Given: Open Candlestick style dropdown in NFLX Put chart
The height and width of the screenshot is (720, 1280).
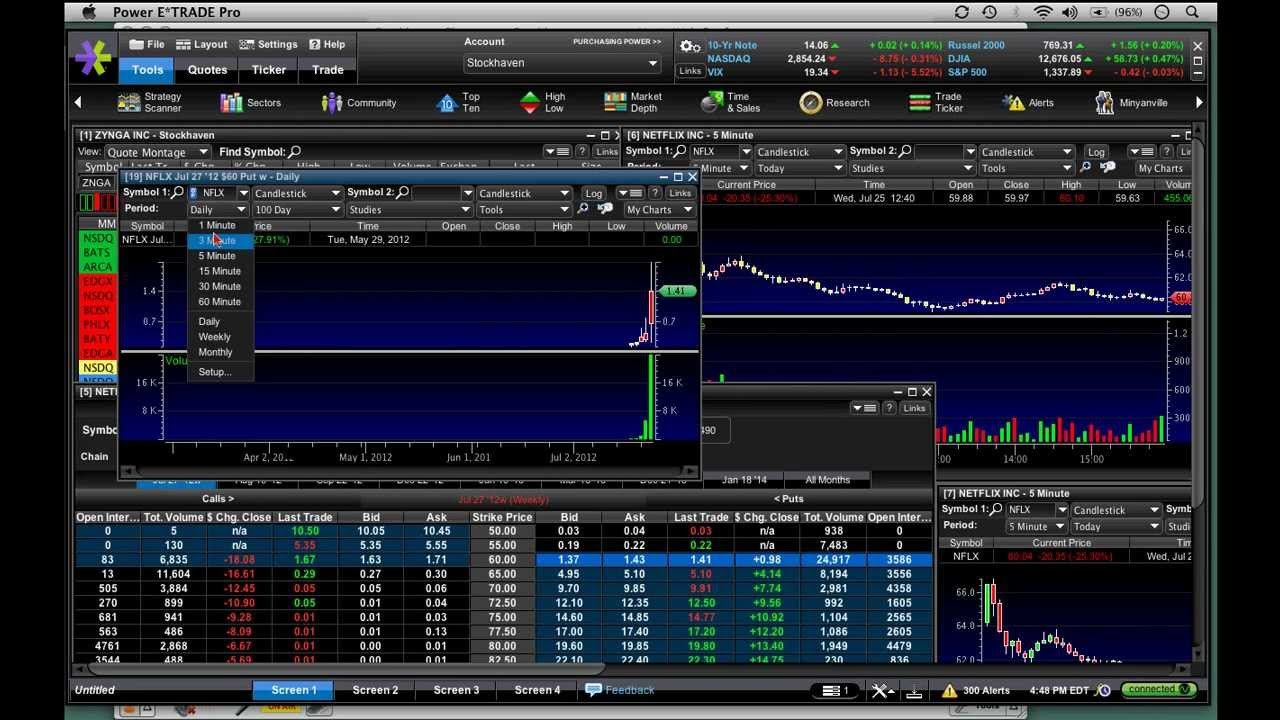Looking at the screenshot, I should 297,193.
